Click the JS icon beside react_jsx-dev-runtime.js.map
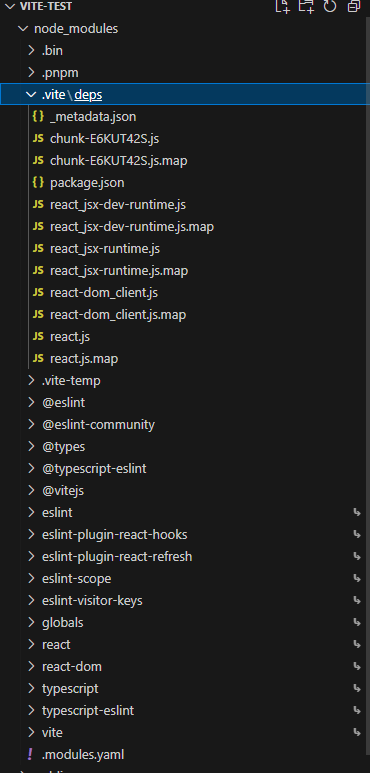Image resolution: width=370 pixels, height=773 pixels. [38, 227]
